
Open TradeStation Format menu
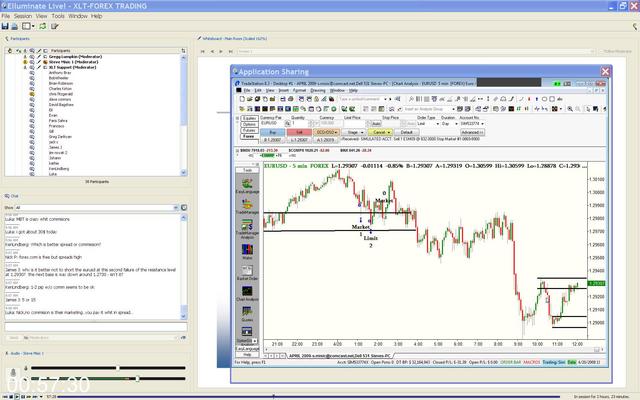click(299, 90)
